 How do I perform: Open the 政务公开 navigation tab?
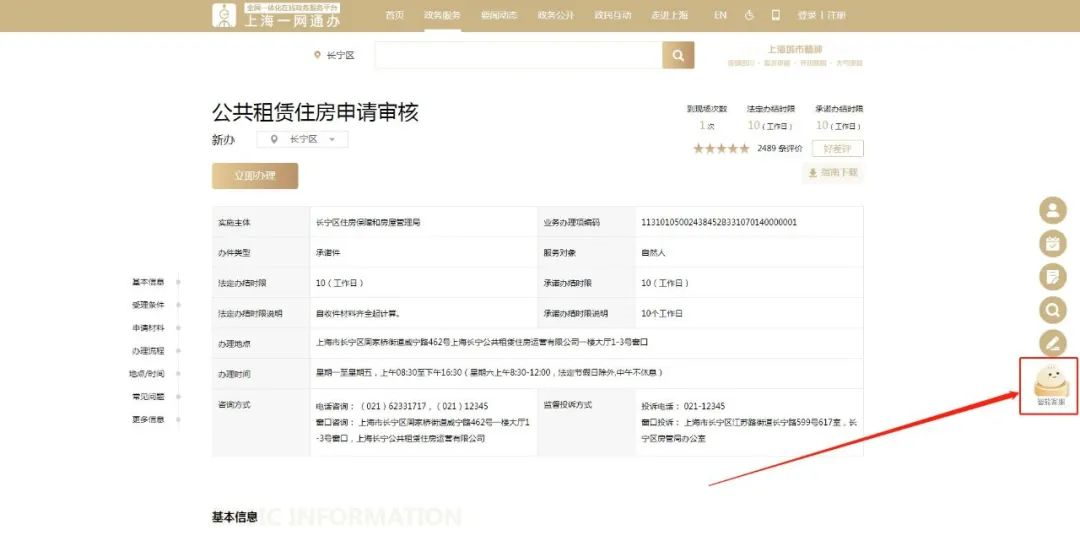click(556, 15)
